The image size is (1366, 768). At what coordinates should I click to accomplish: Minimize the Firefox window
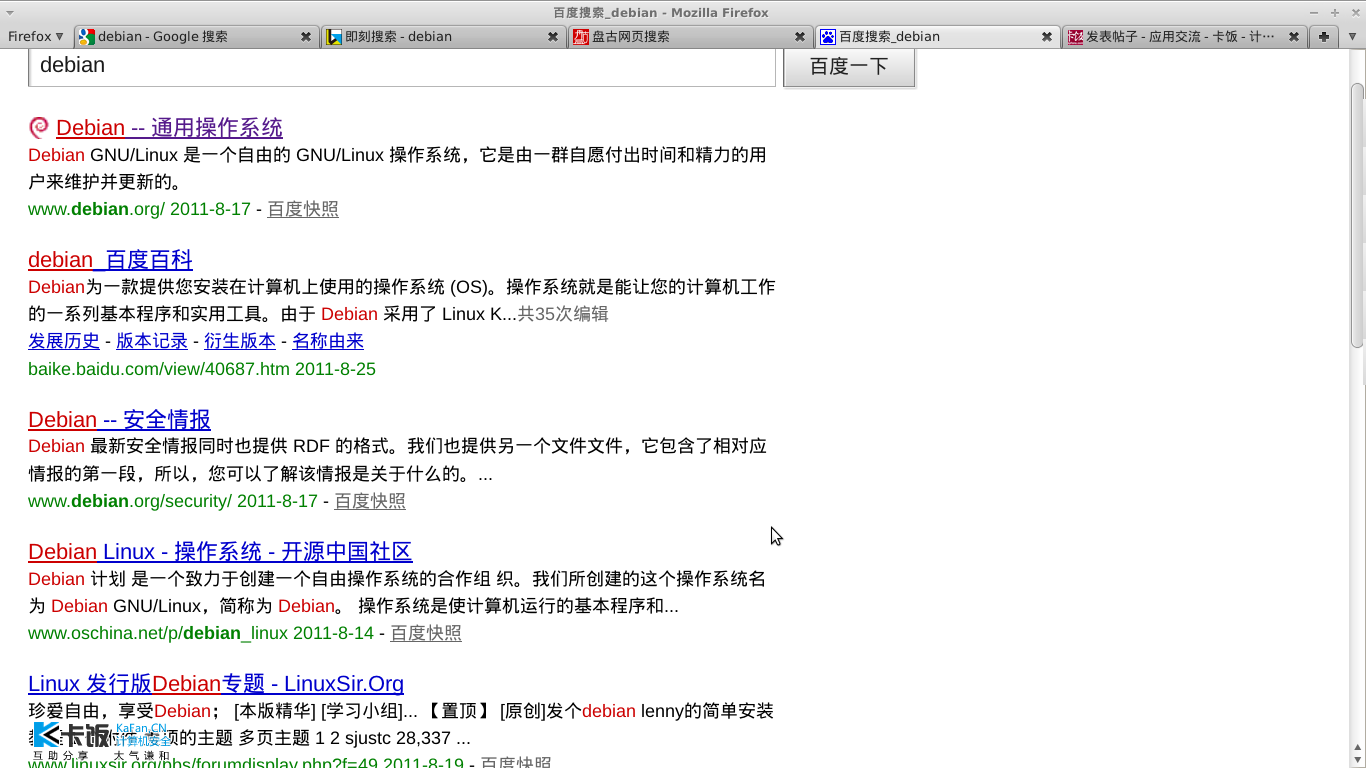pos(1316,12)
